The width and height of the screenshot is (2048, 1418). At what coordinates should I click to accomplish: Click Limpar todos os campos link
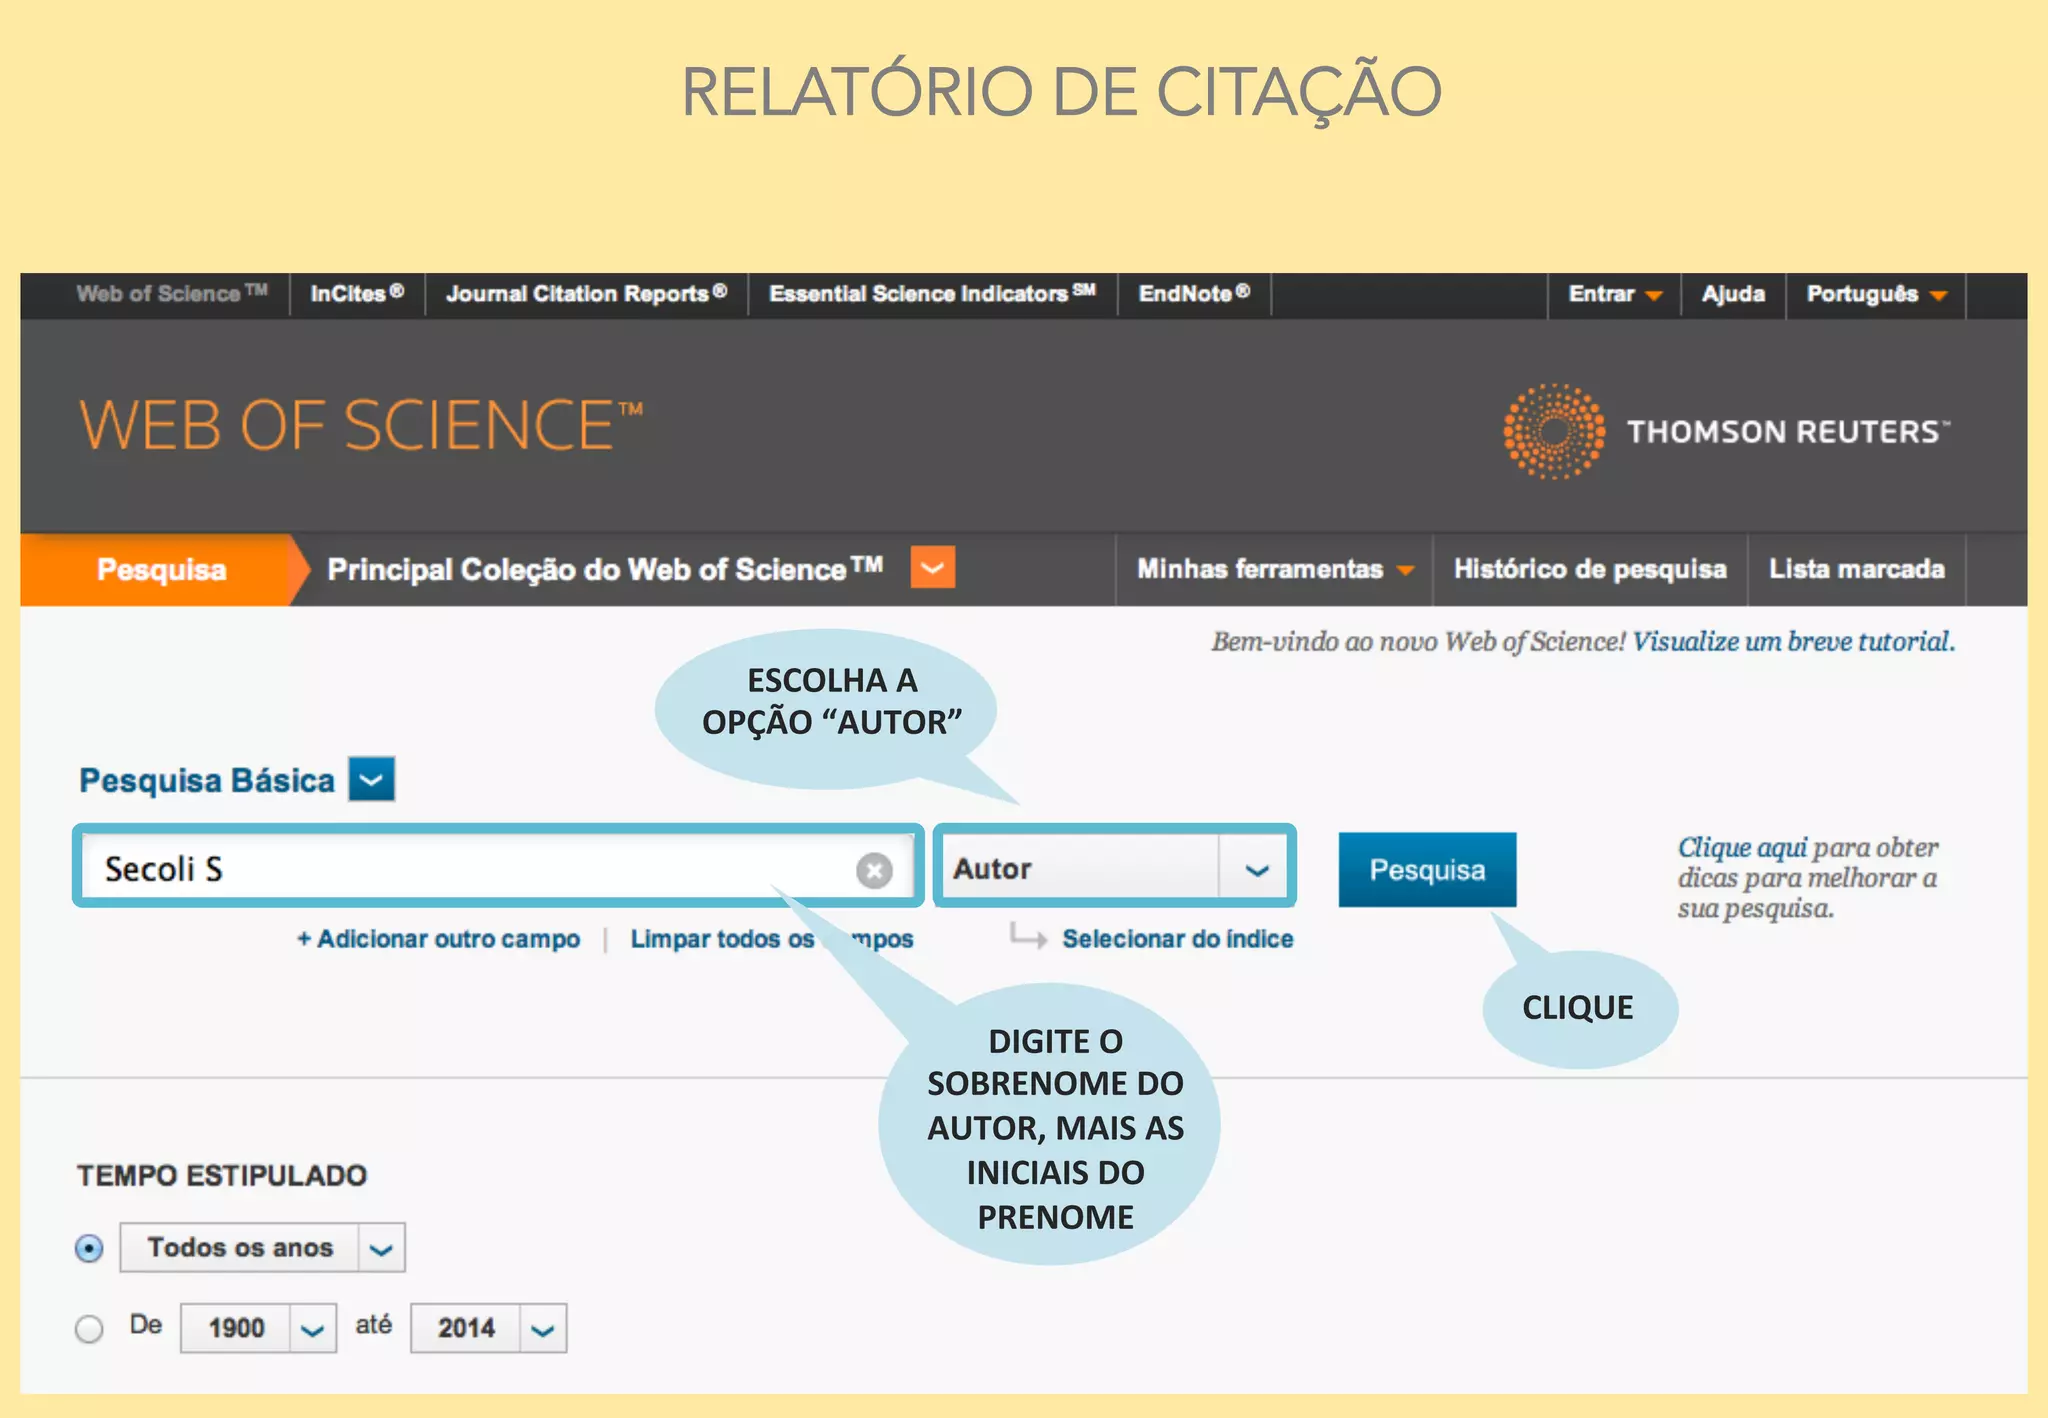[x=771, y=939]
